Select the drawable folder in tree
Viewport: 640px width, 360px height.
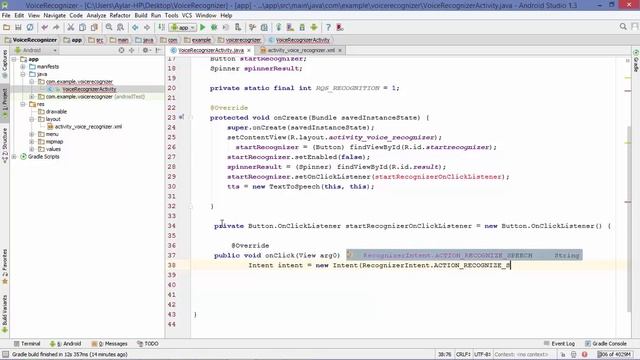[52, 111]
